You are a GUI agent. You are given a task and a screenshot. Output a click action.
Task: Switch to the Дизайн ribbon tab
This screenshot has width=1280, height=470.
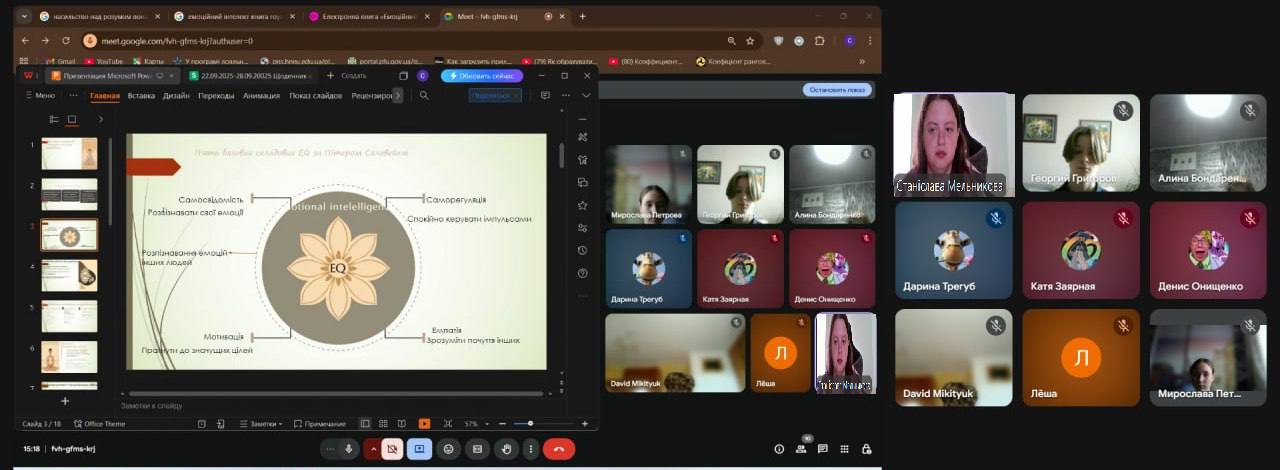(x=176, y=96)
